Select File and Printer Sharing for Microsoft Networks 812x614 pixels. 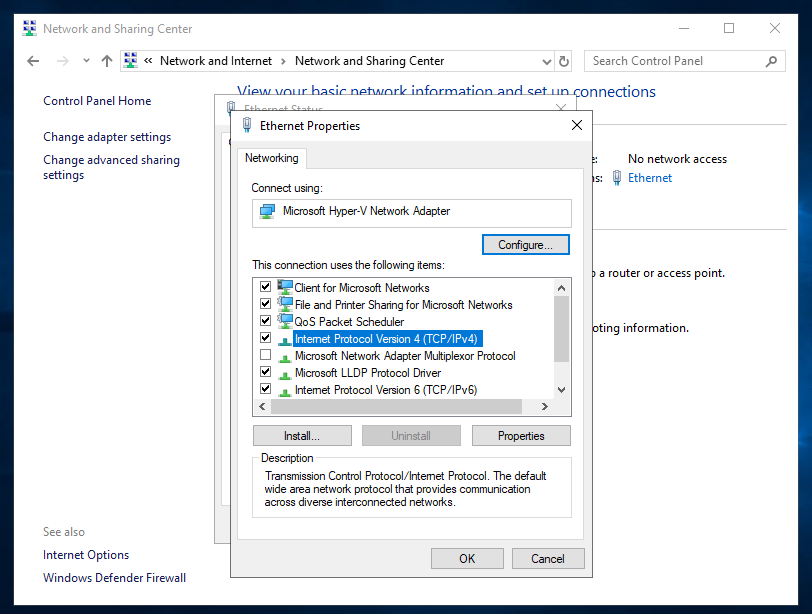tap(403, 305)
